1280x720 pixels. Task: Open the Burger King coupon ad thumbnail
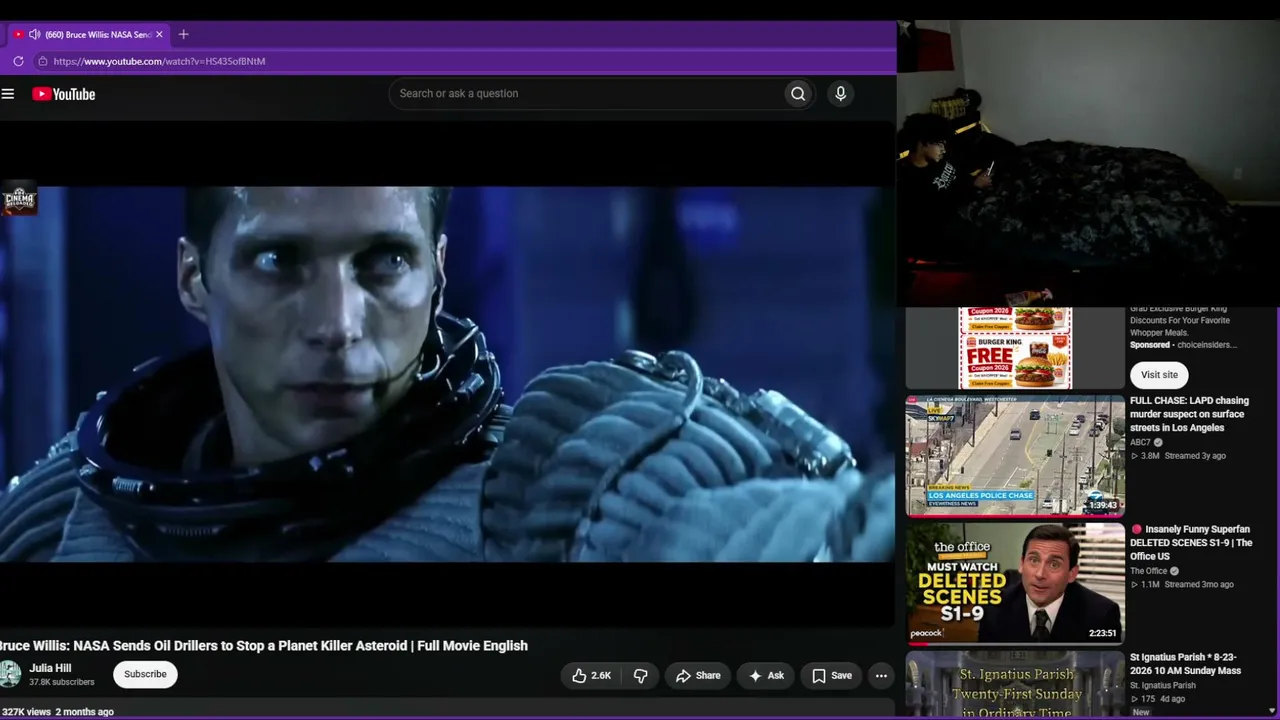pos(1015,348)
